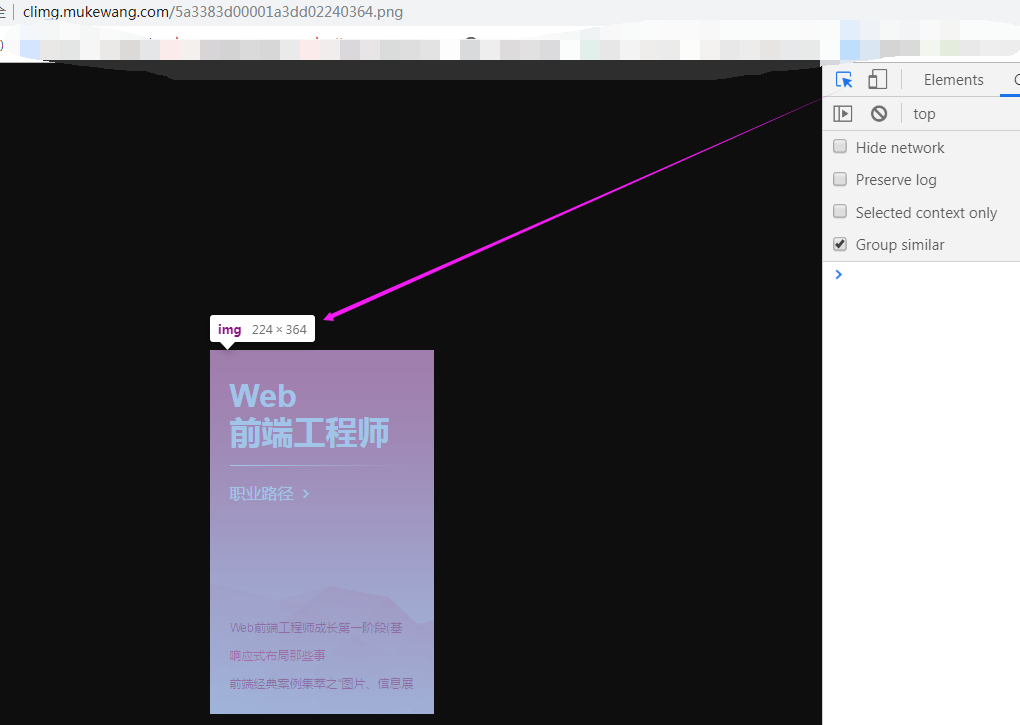Screen dimensions: 1020x725
Task: Click the Web front-end engineer image
Action: pos(321,531)
